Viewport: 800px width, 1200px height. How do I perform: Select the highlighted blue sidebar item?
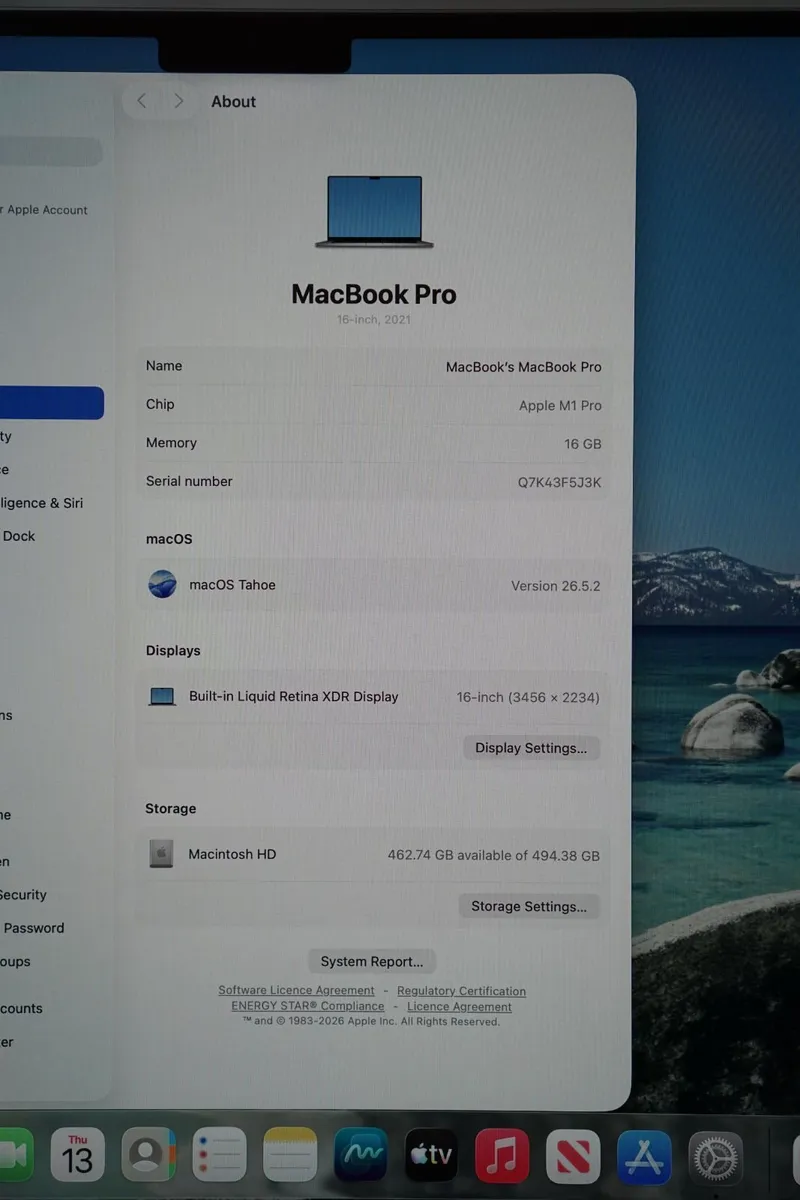tap(52, 403)
